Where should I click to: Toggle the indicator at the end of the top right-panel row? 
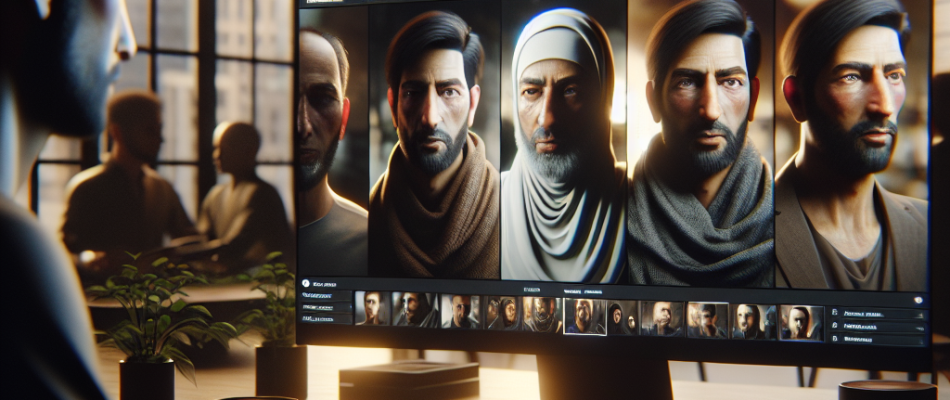(x=918, y=314)
